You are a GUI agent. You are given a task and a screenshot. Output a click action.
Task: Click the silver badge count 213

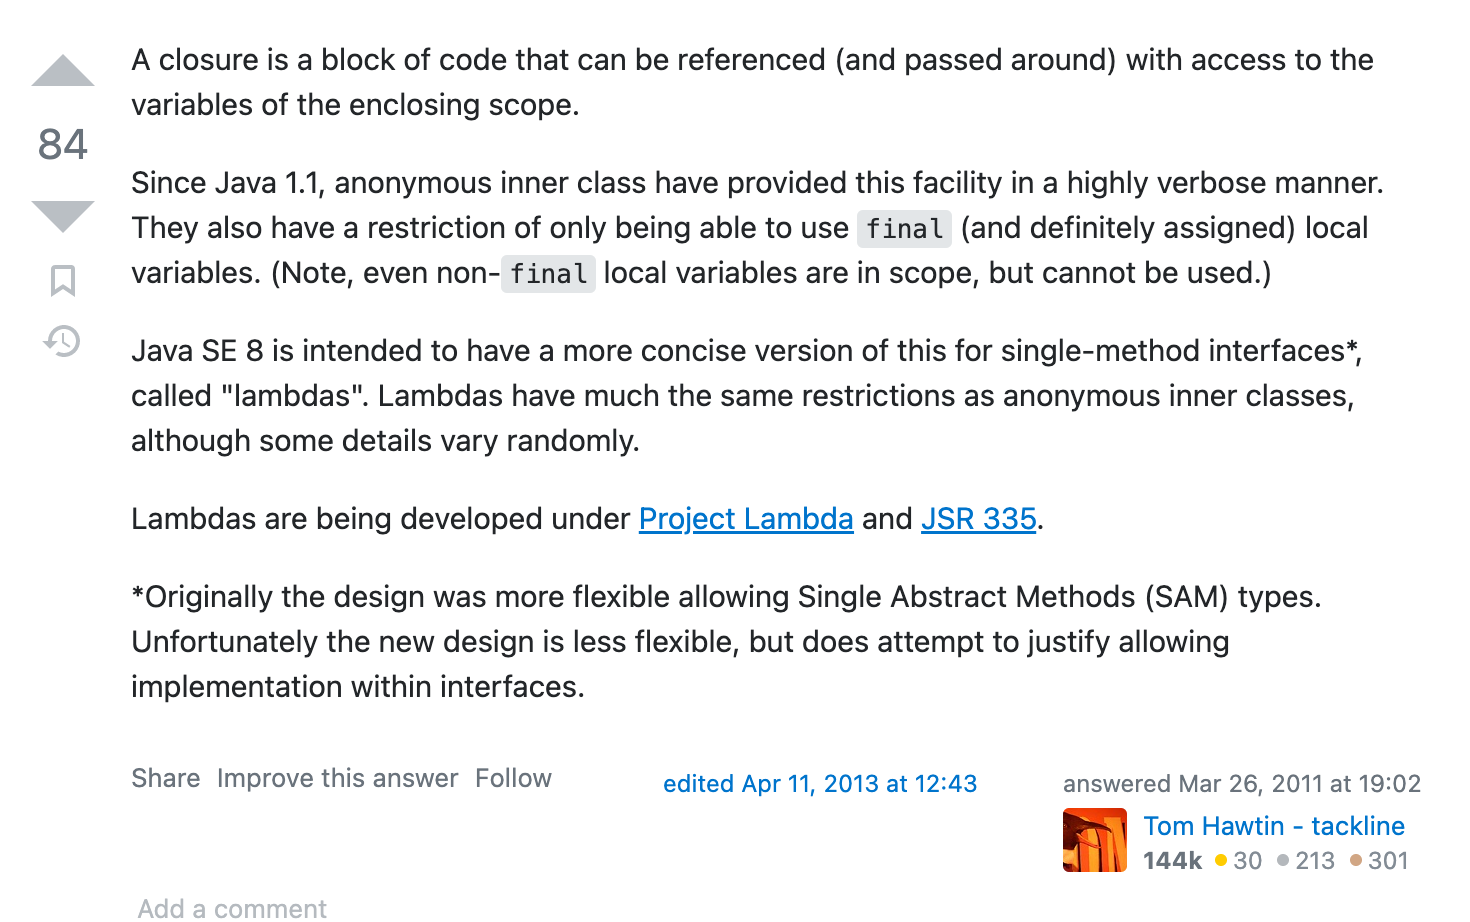(1306, 860)
